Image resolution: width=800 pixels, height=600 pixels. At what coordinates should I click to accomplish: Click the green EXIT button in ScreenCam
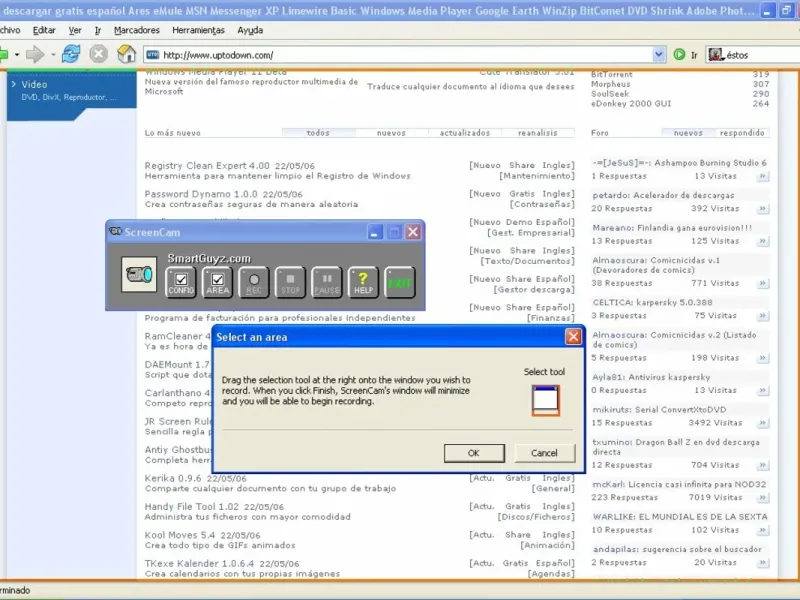399,282
